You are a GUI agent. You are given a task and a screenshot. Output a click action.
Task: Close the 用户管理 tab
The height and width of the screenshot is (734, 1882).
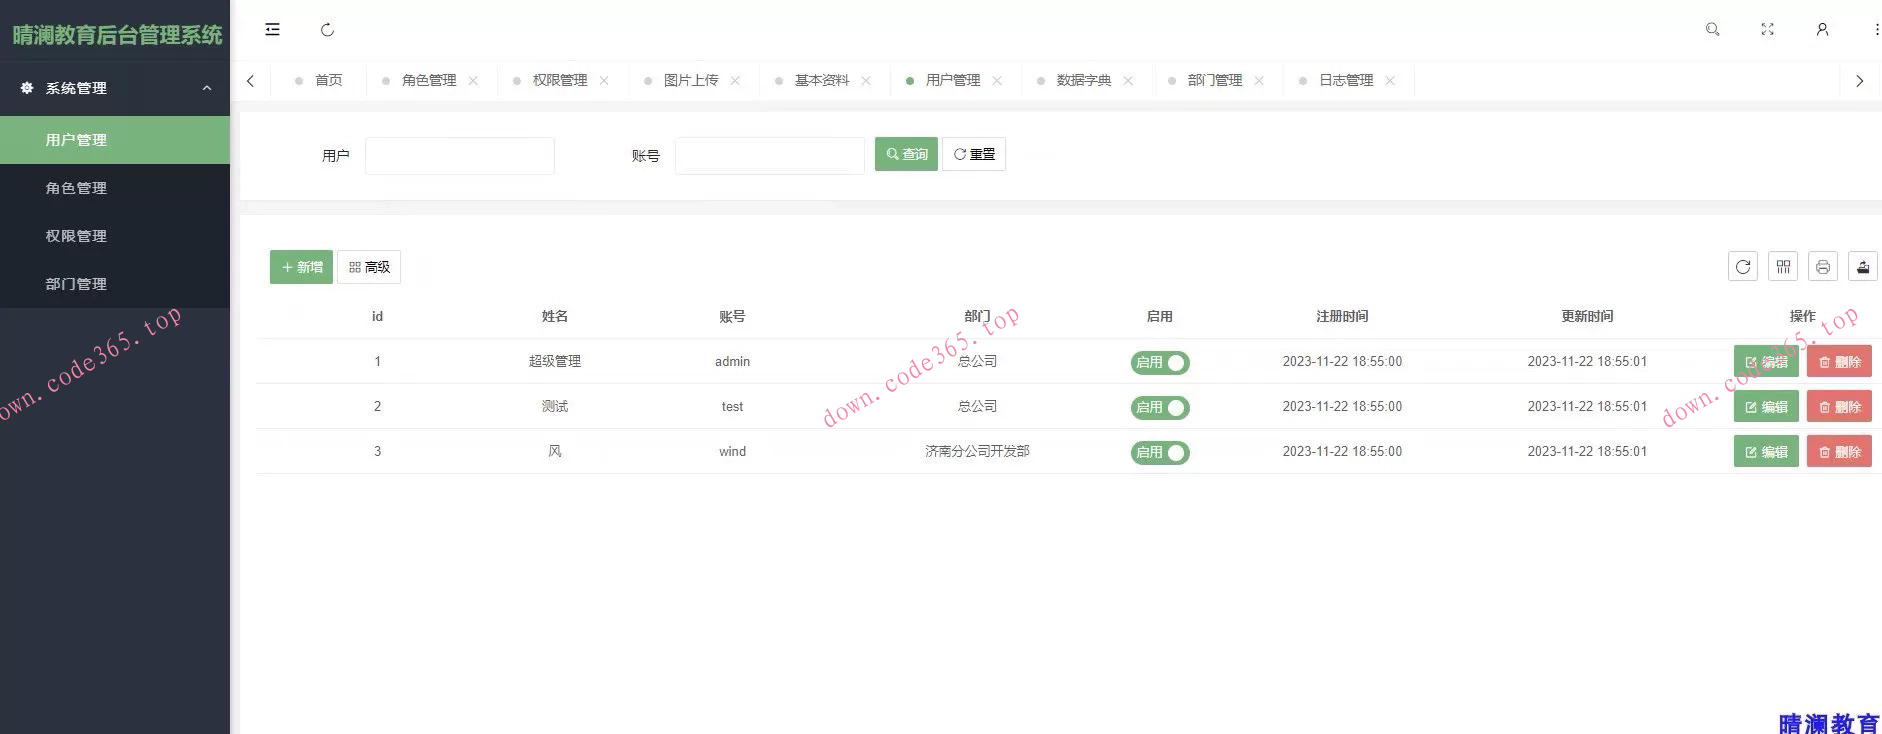pos(997,81)
